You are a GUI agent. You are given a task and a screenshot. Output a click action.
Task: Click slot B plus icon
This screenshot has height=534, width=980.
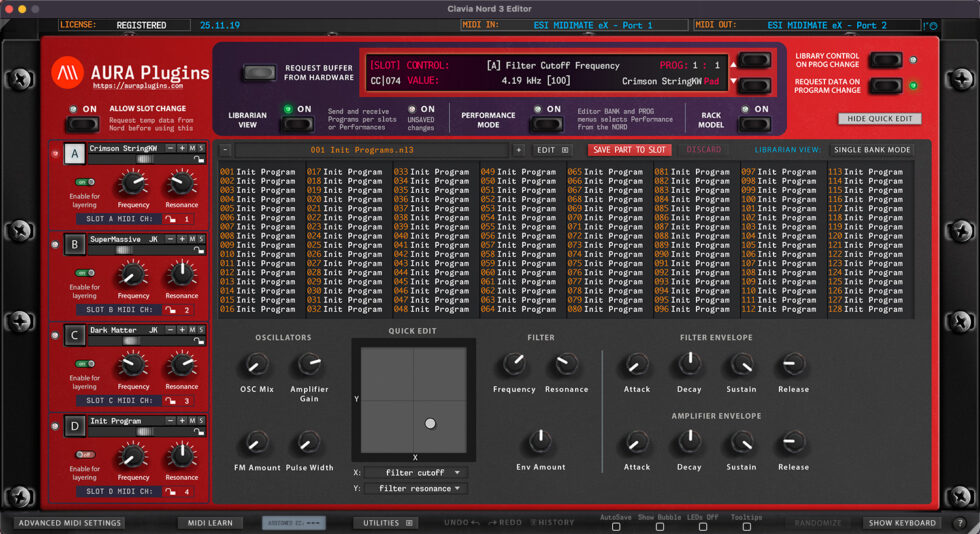[182, 239]
